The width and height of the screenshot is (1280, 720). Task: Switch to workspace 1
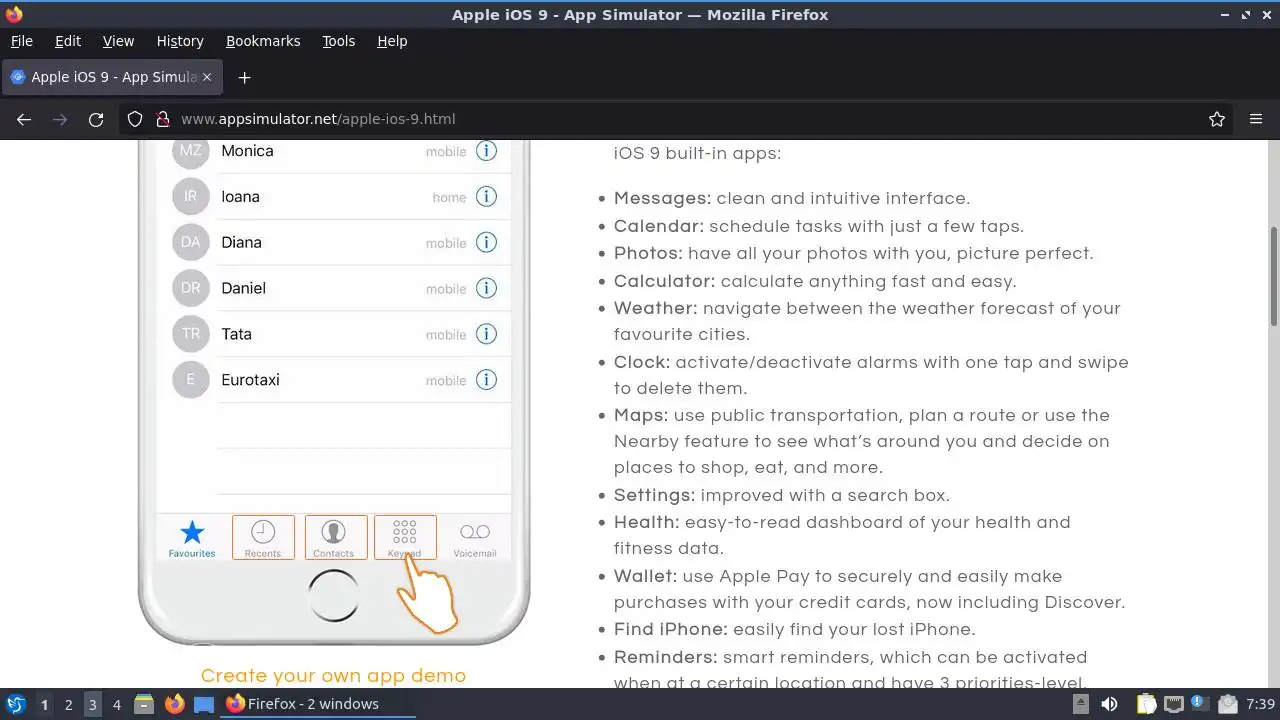tap(44, 704)
